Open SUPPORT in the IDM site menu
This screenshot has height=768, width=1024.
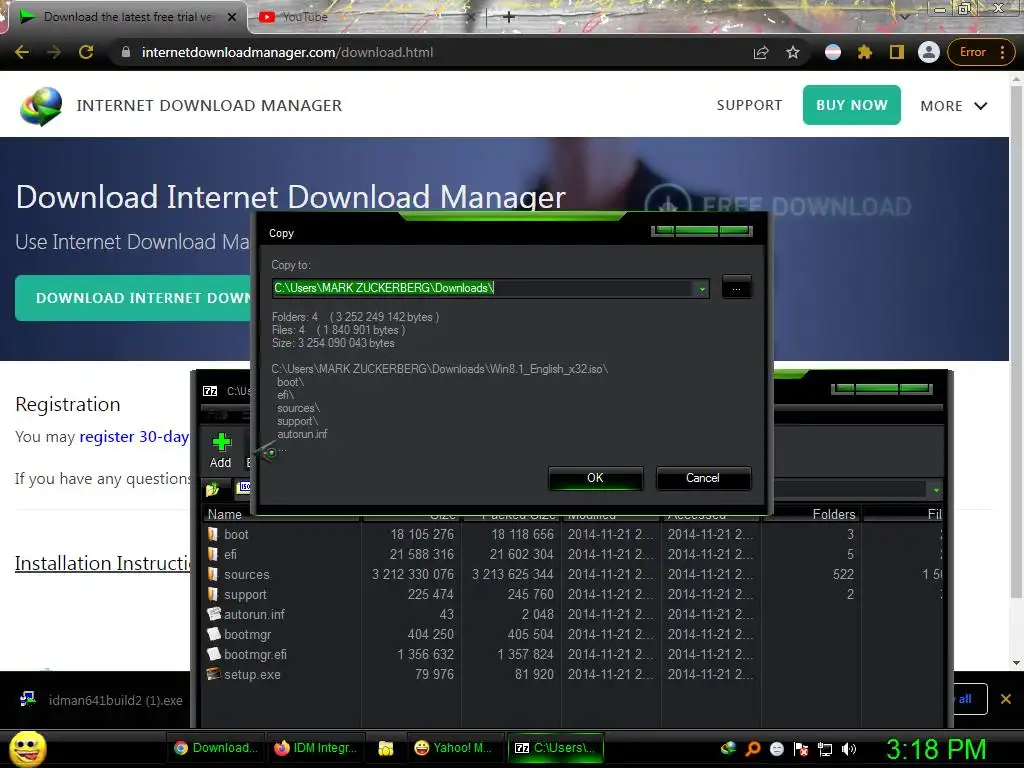tap(749, 105)
